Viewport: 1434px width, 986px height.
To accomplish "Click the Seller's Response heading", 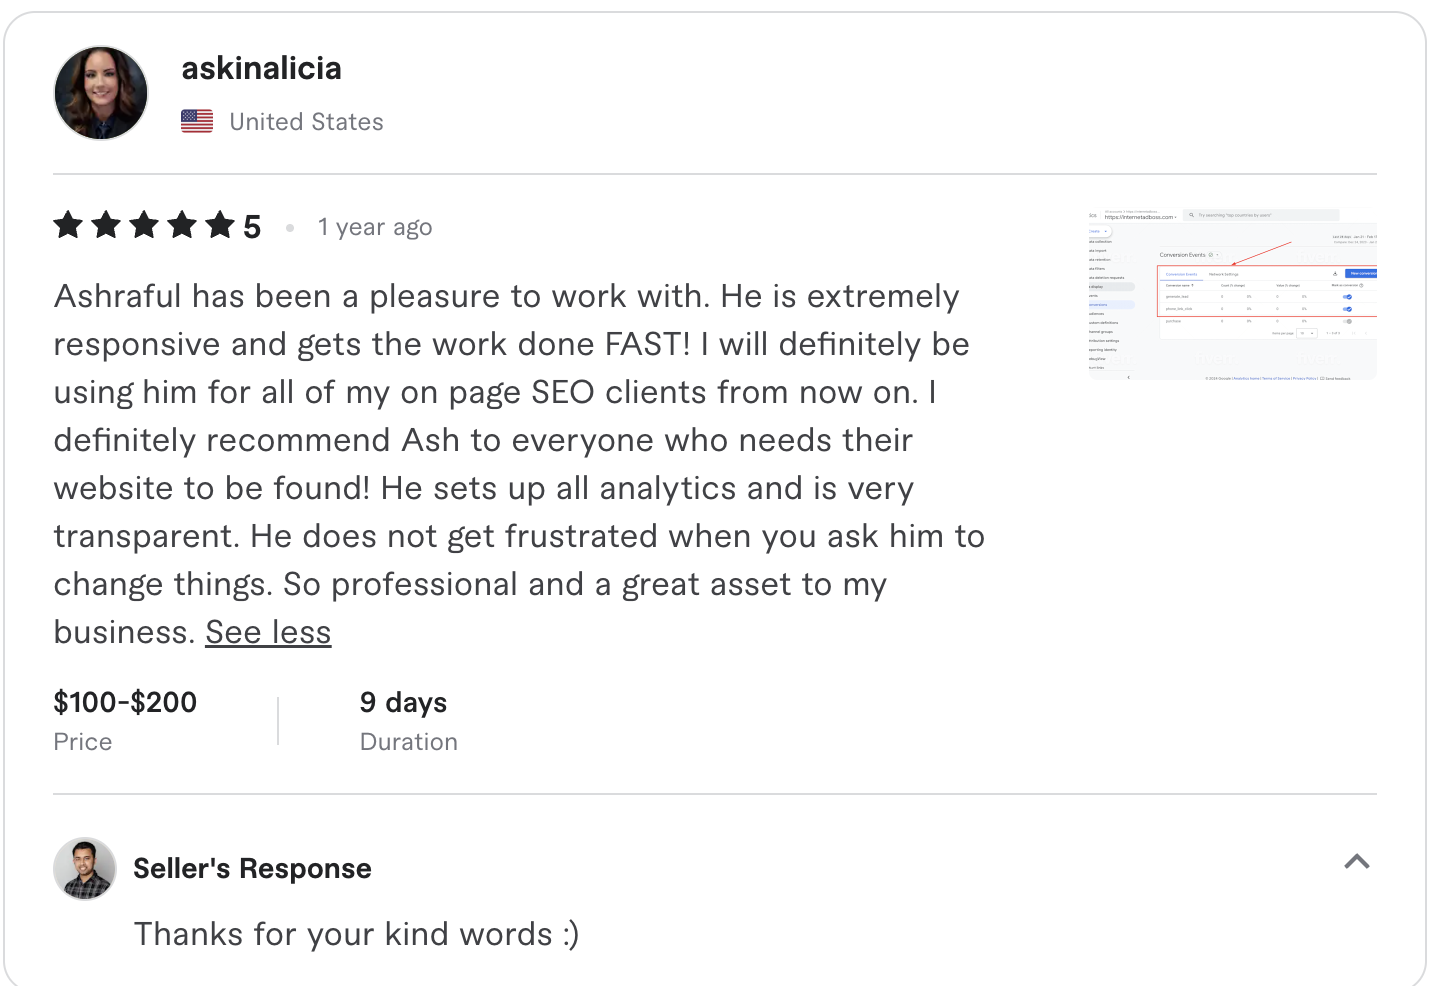I will point(252,868).
